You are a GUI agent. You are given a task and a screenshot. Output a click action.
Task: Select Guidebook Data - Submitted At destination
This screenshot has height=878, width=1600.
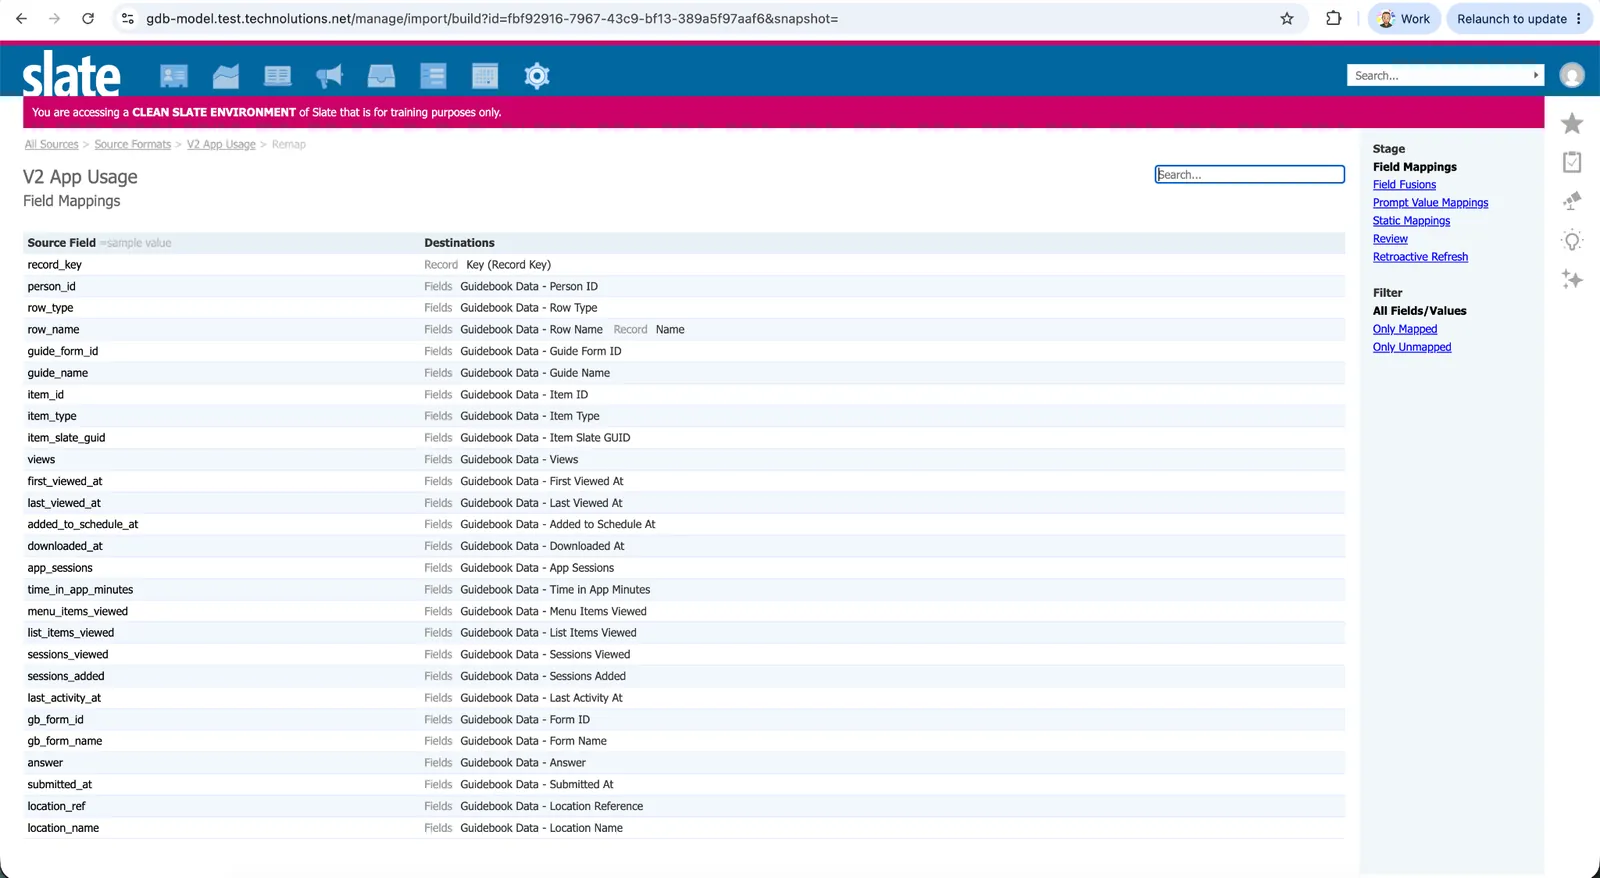[537, 785]
